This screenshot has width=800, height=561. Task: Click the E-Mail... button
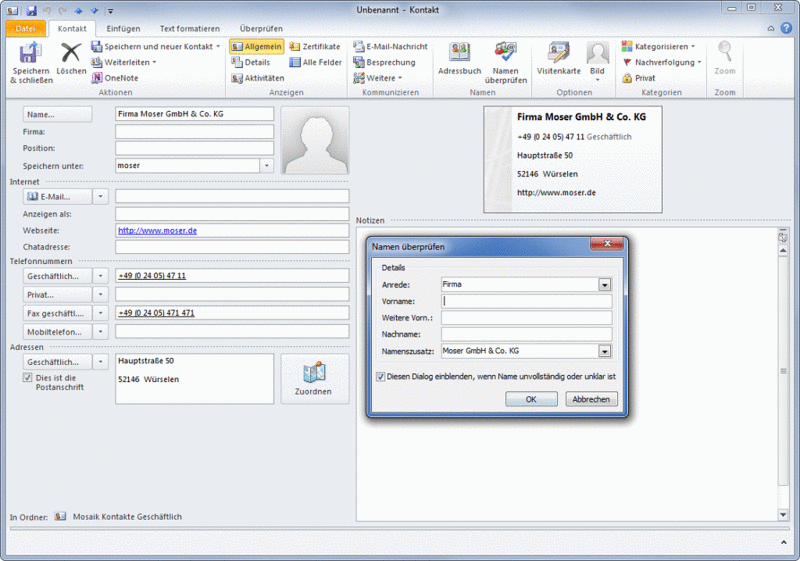(x=58, y=196)
